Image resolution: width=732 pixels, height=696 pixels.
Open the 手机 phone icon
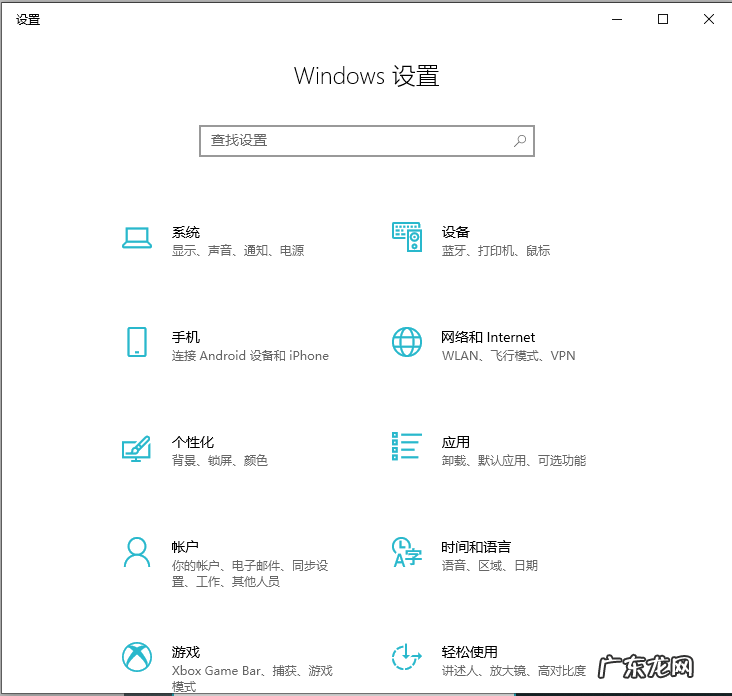137,342
